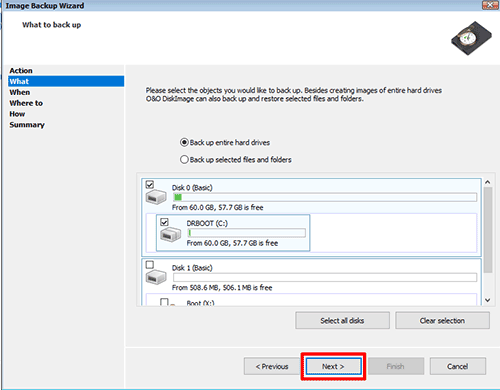Image resolution: width=500 pixels, height=390 pixels.
Task: Continue with the Next > button
Action: pos(333,366)
